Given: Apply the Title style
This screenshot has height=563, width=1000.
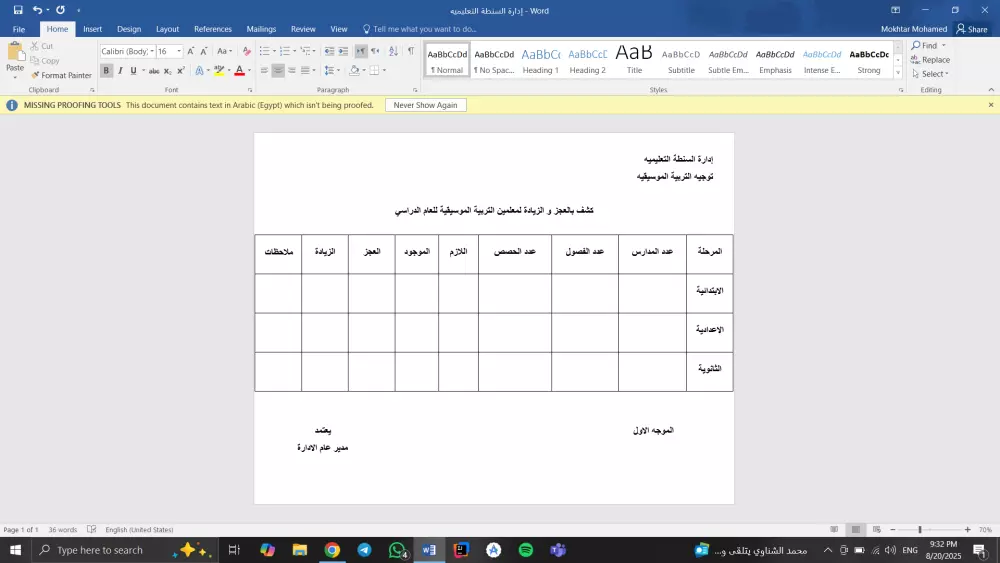Looking at the screenshot, I should pyautogui.click(x=634, y=61).
